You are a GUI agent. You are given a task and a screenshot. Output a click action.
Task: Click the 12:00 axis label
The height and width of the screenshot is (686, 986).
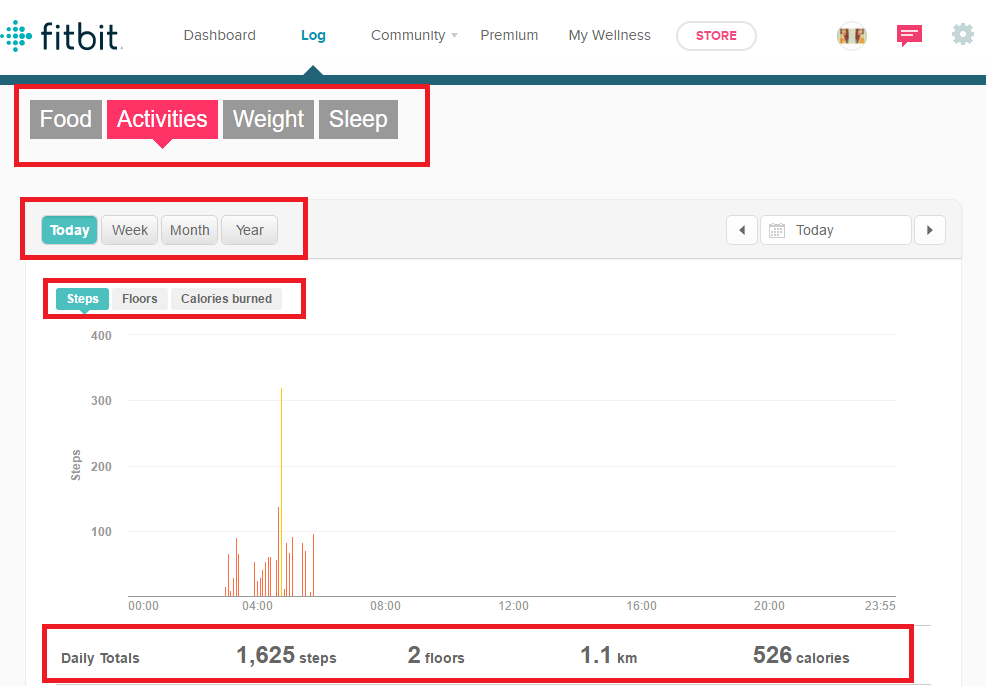coord(513,606)
